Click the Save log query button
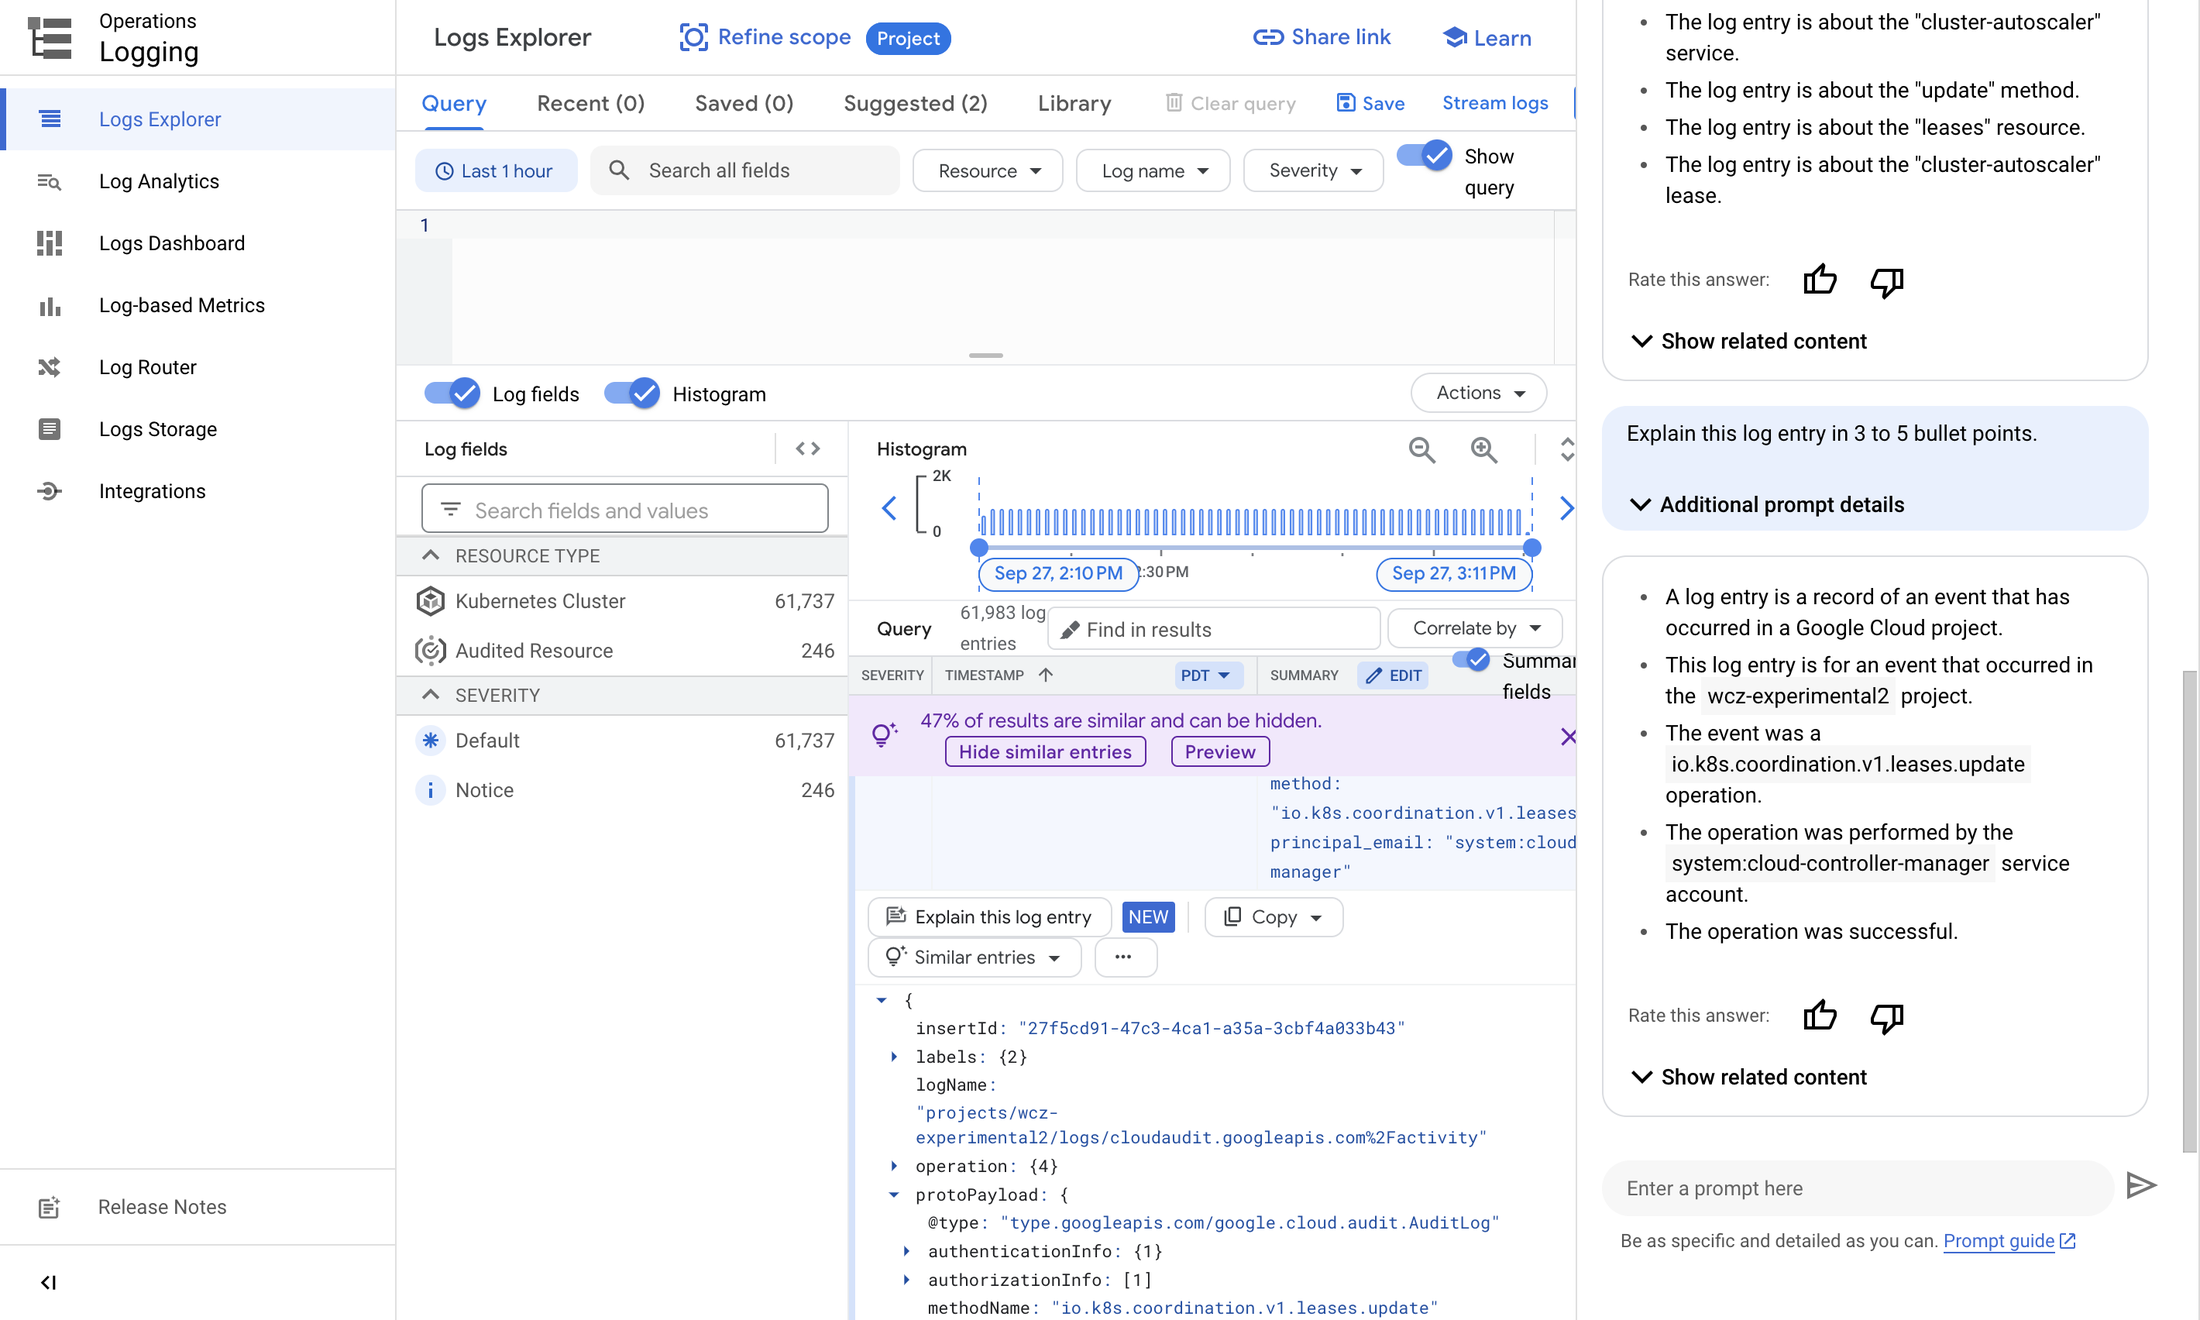This screenshot has height=1320, width=2200. click(x=1369, y=104)
